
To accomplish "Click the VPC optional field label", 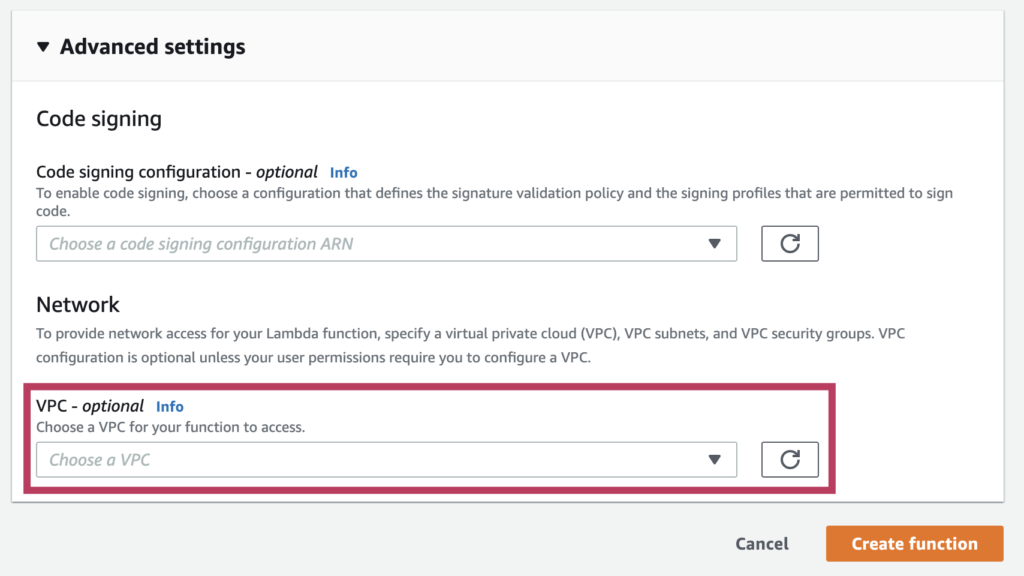I will [89, 406].
